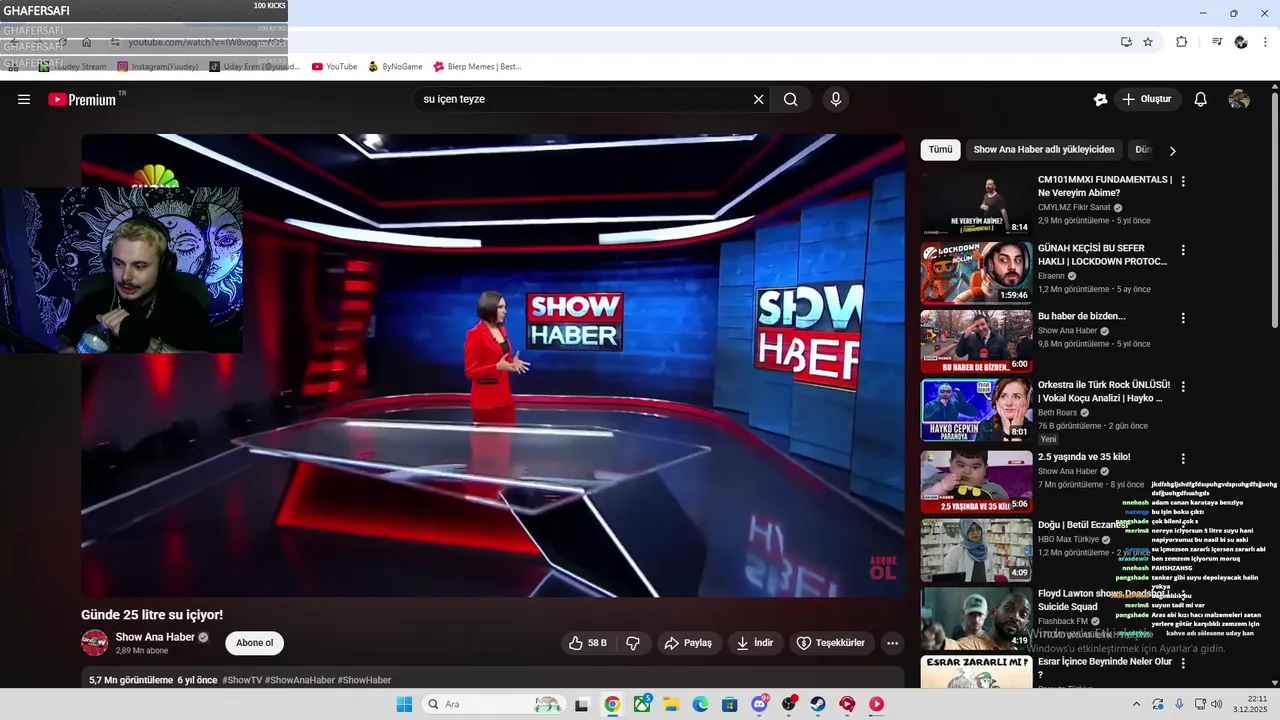This screenshot has width=1280, height=720.
Task: Click the in-video ABONE OL watermark
Action: (882, 568)
